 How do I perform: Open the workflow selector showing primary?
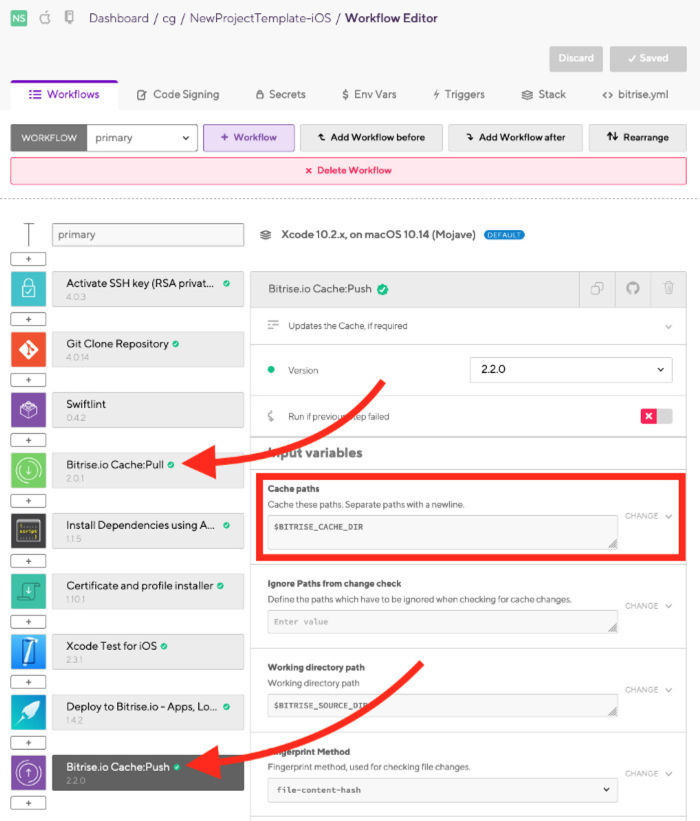click(142, 138)
